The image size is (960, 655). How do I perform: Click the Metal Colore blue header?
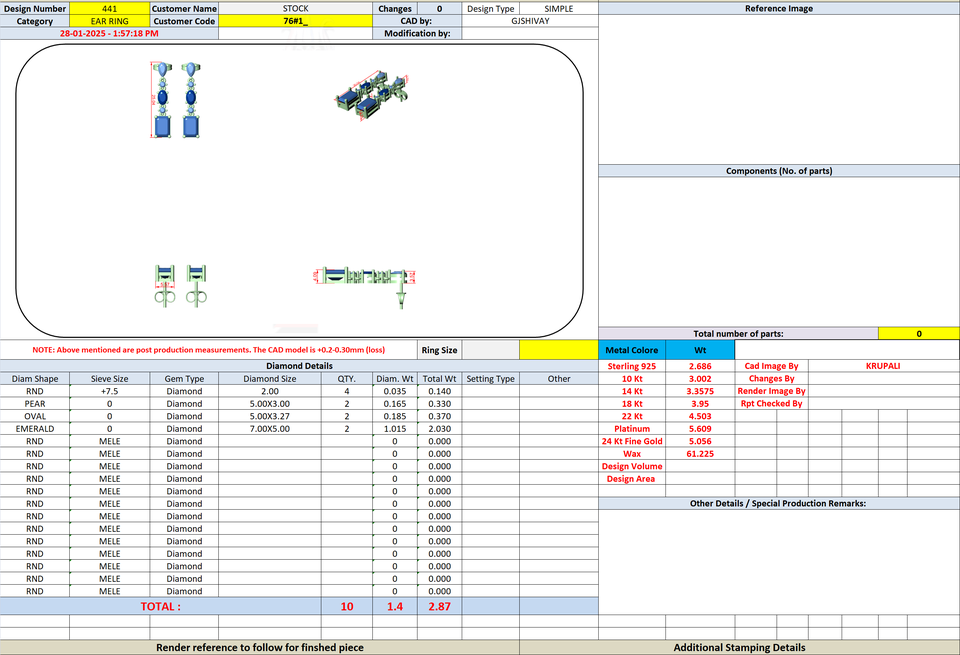[x=632, y=350]
